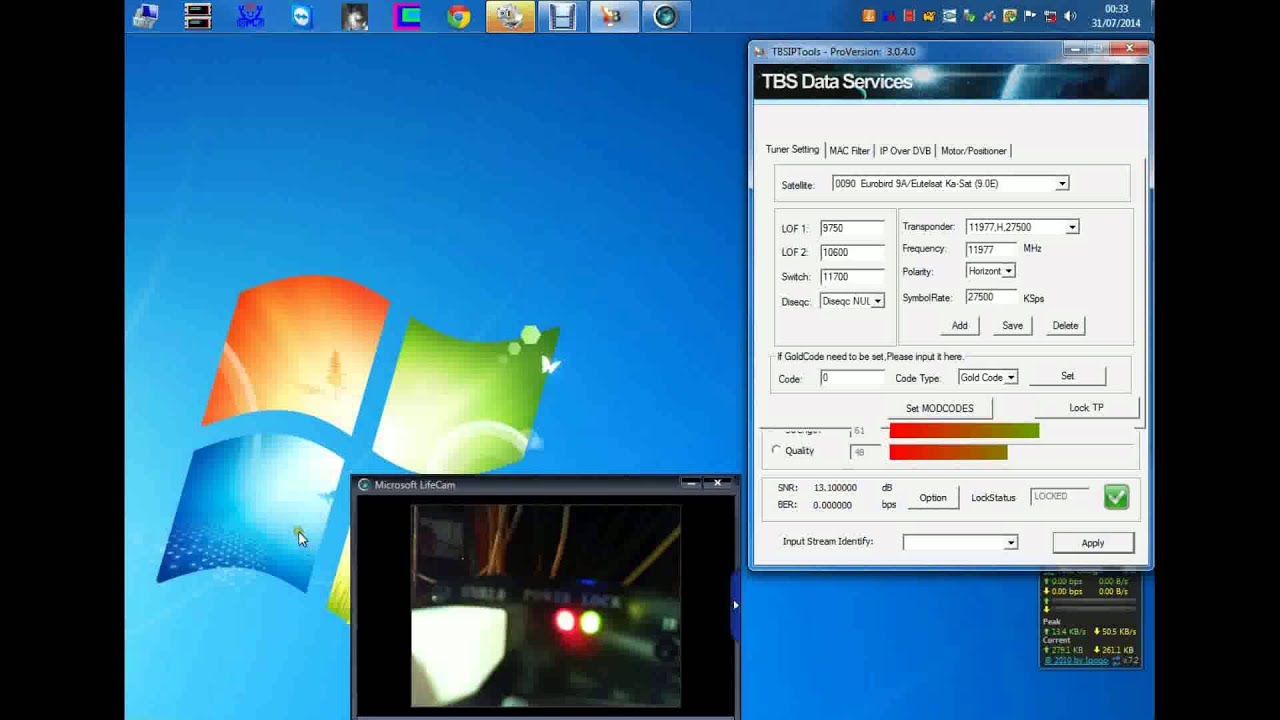Click the stacked server racks taskbar icon
Image resolution: width=1280 pixels, height=720 pixels.
[198, 17]
